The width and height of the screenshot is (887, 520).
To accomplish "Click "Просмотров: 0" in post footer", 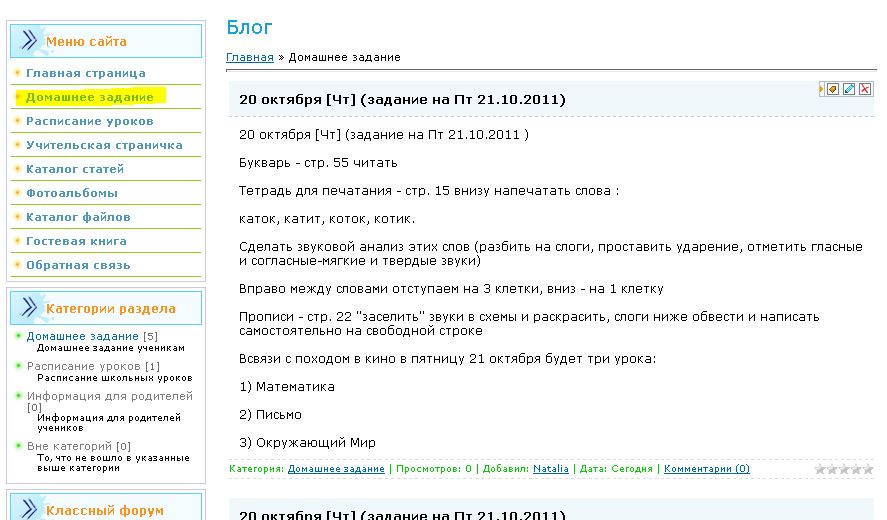I will point(433,469).
